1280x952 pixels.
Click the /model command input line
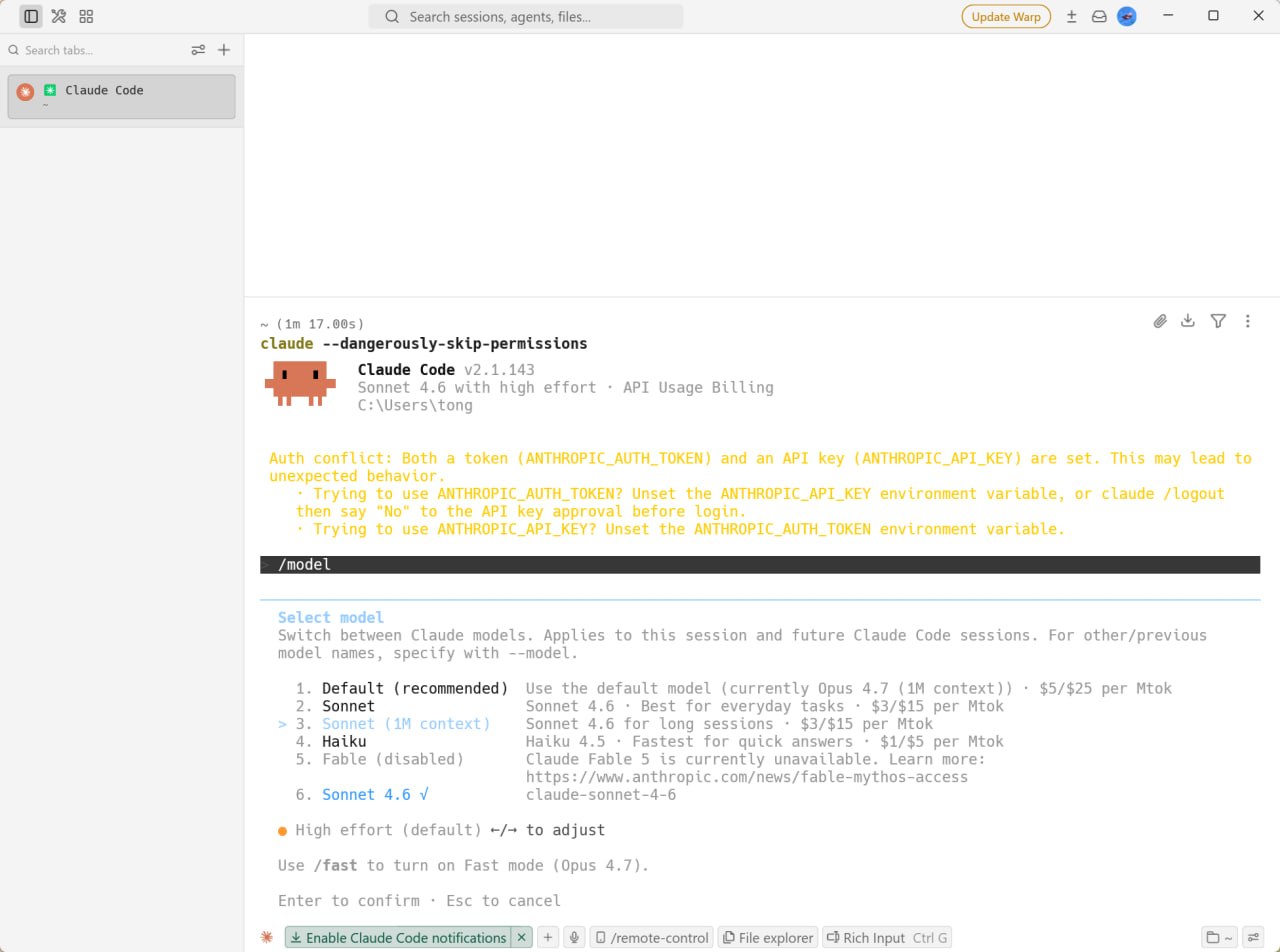click(x=760, y=565)
